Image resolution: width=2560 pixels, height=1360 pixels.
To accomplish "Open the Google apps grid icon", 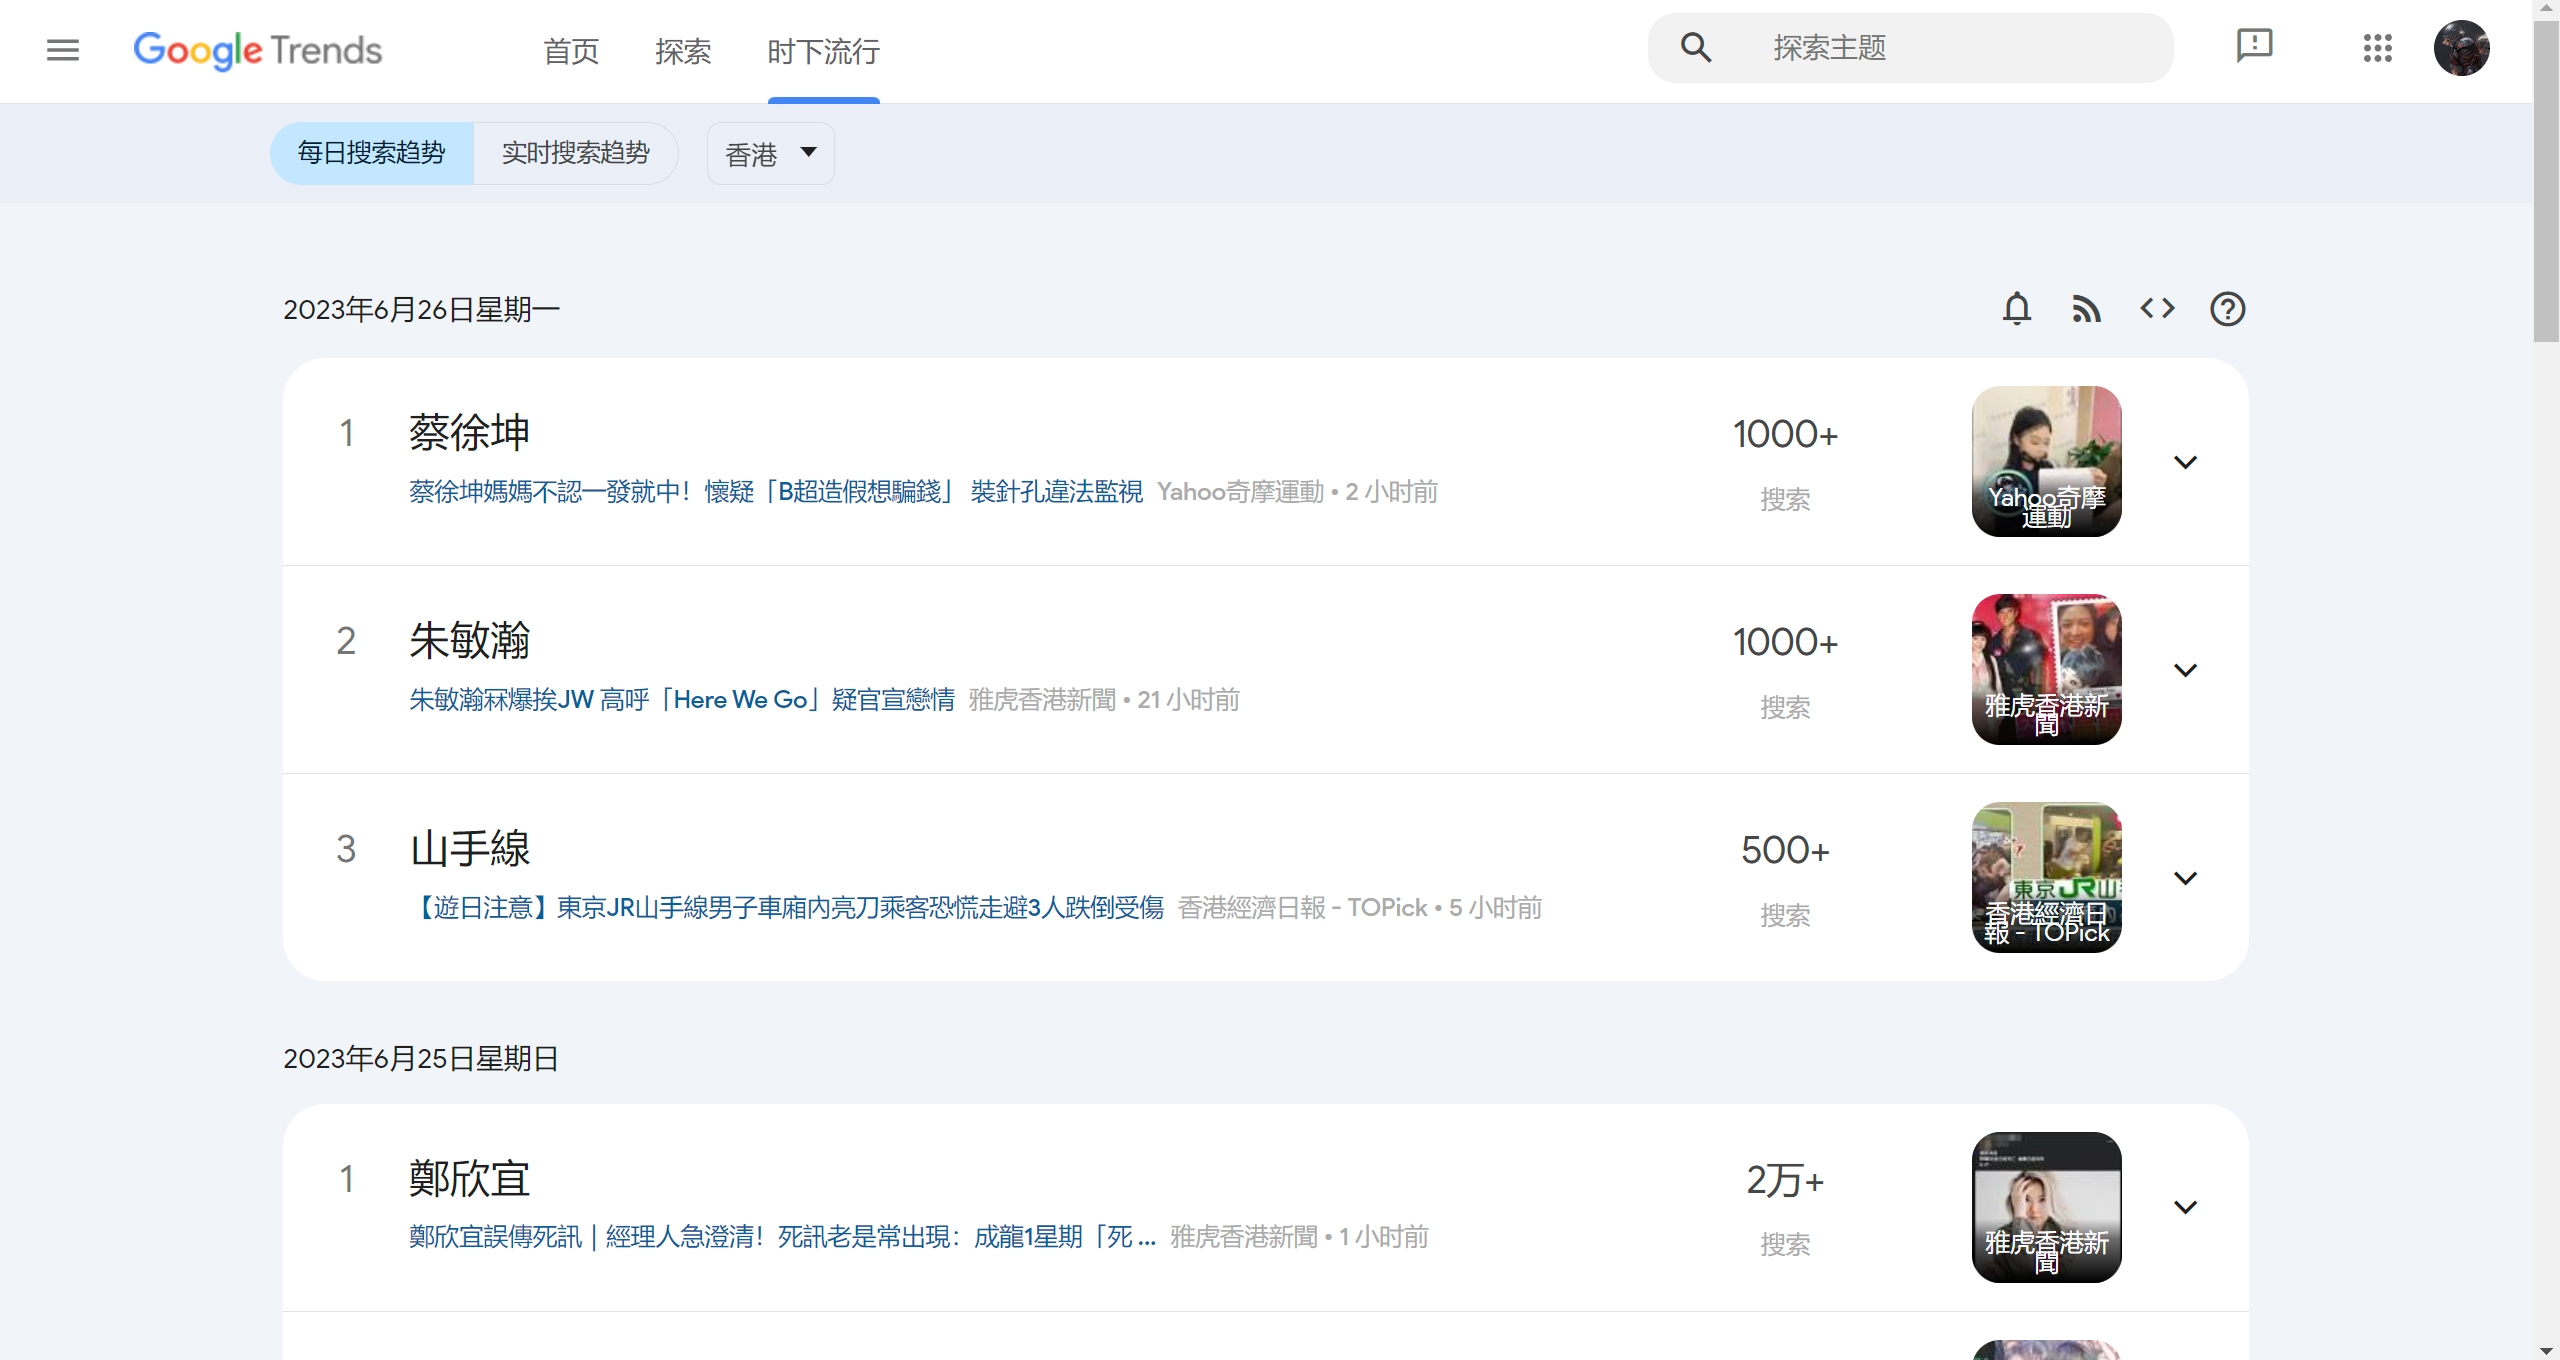I will click(x=2378, y=48).
